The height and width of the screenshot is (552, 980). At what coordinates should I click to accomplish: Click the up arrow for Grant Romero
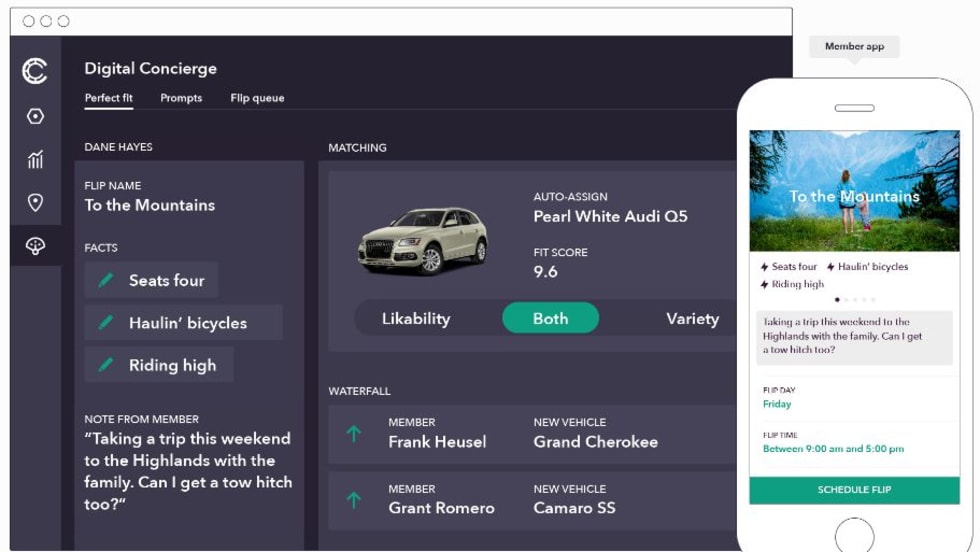point(353,500)
